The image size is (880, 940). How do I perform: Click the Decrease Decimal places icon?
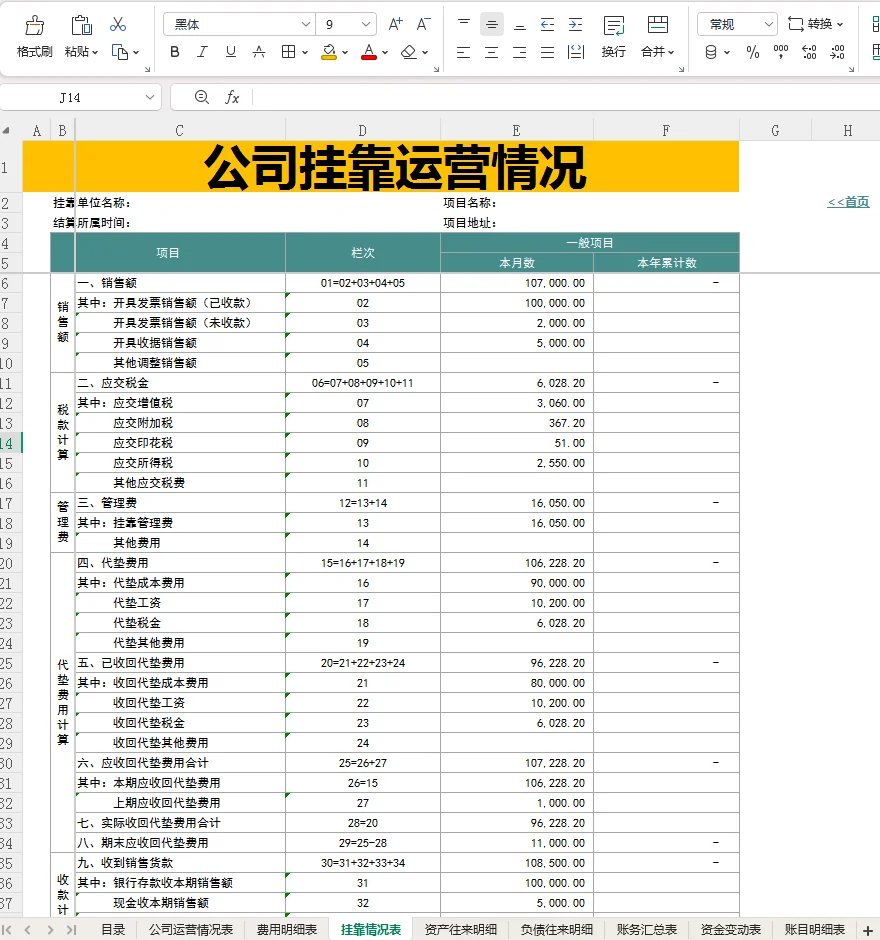(837, 53)
